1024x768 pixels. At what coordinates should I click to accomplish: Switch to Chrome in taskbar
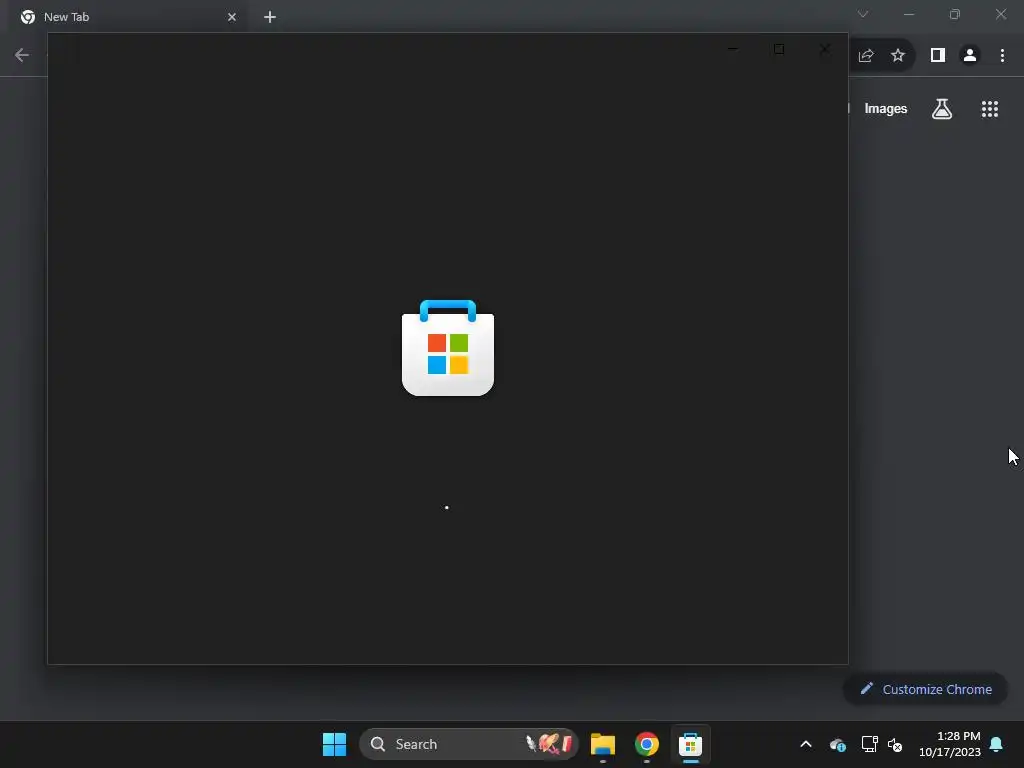(647, 744)
